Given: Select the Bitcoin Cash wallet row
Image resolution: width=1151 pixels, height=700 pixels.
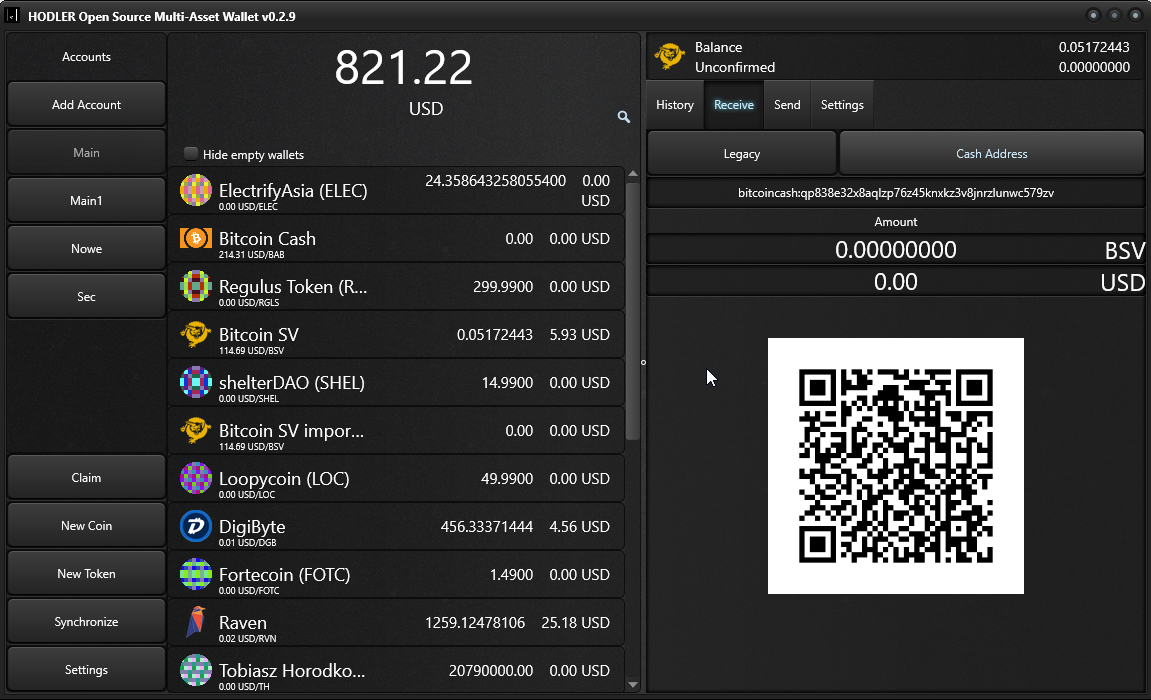Looking at the screenshot, I should click(396, 238).
